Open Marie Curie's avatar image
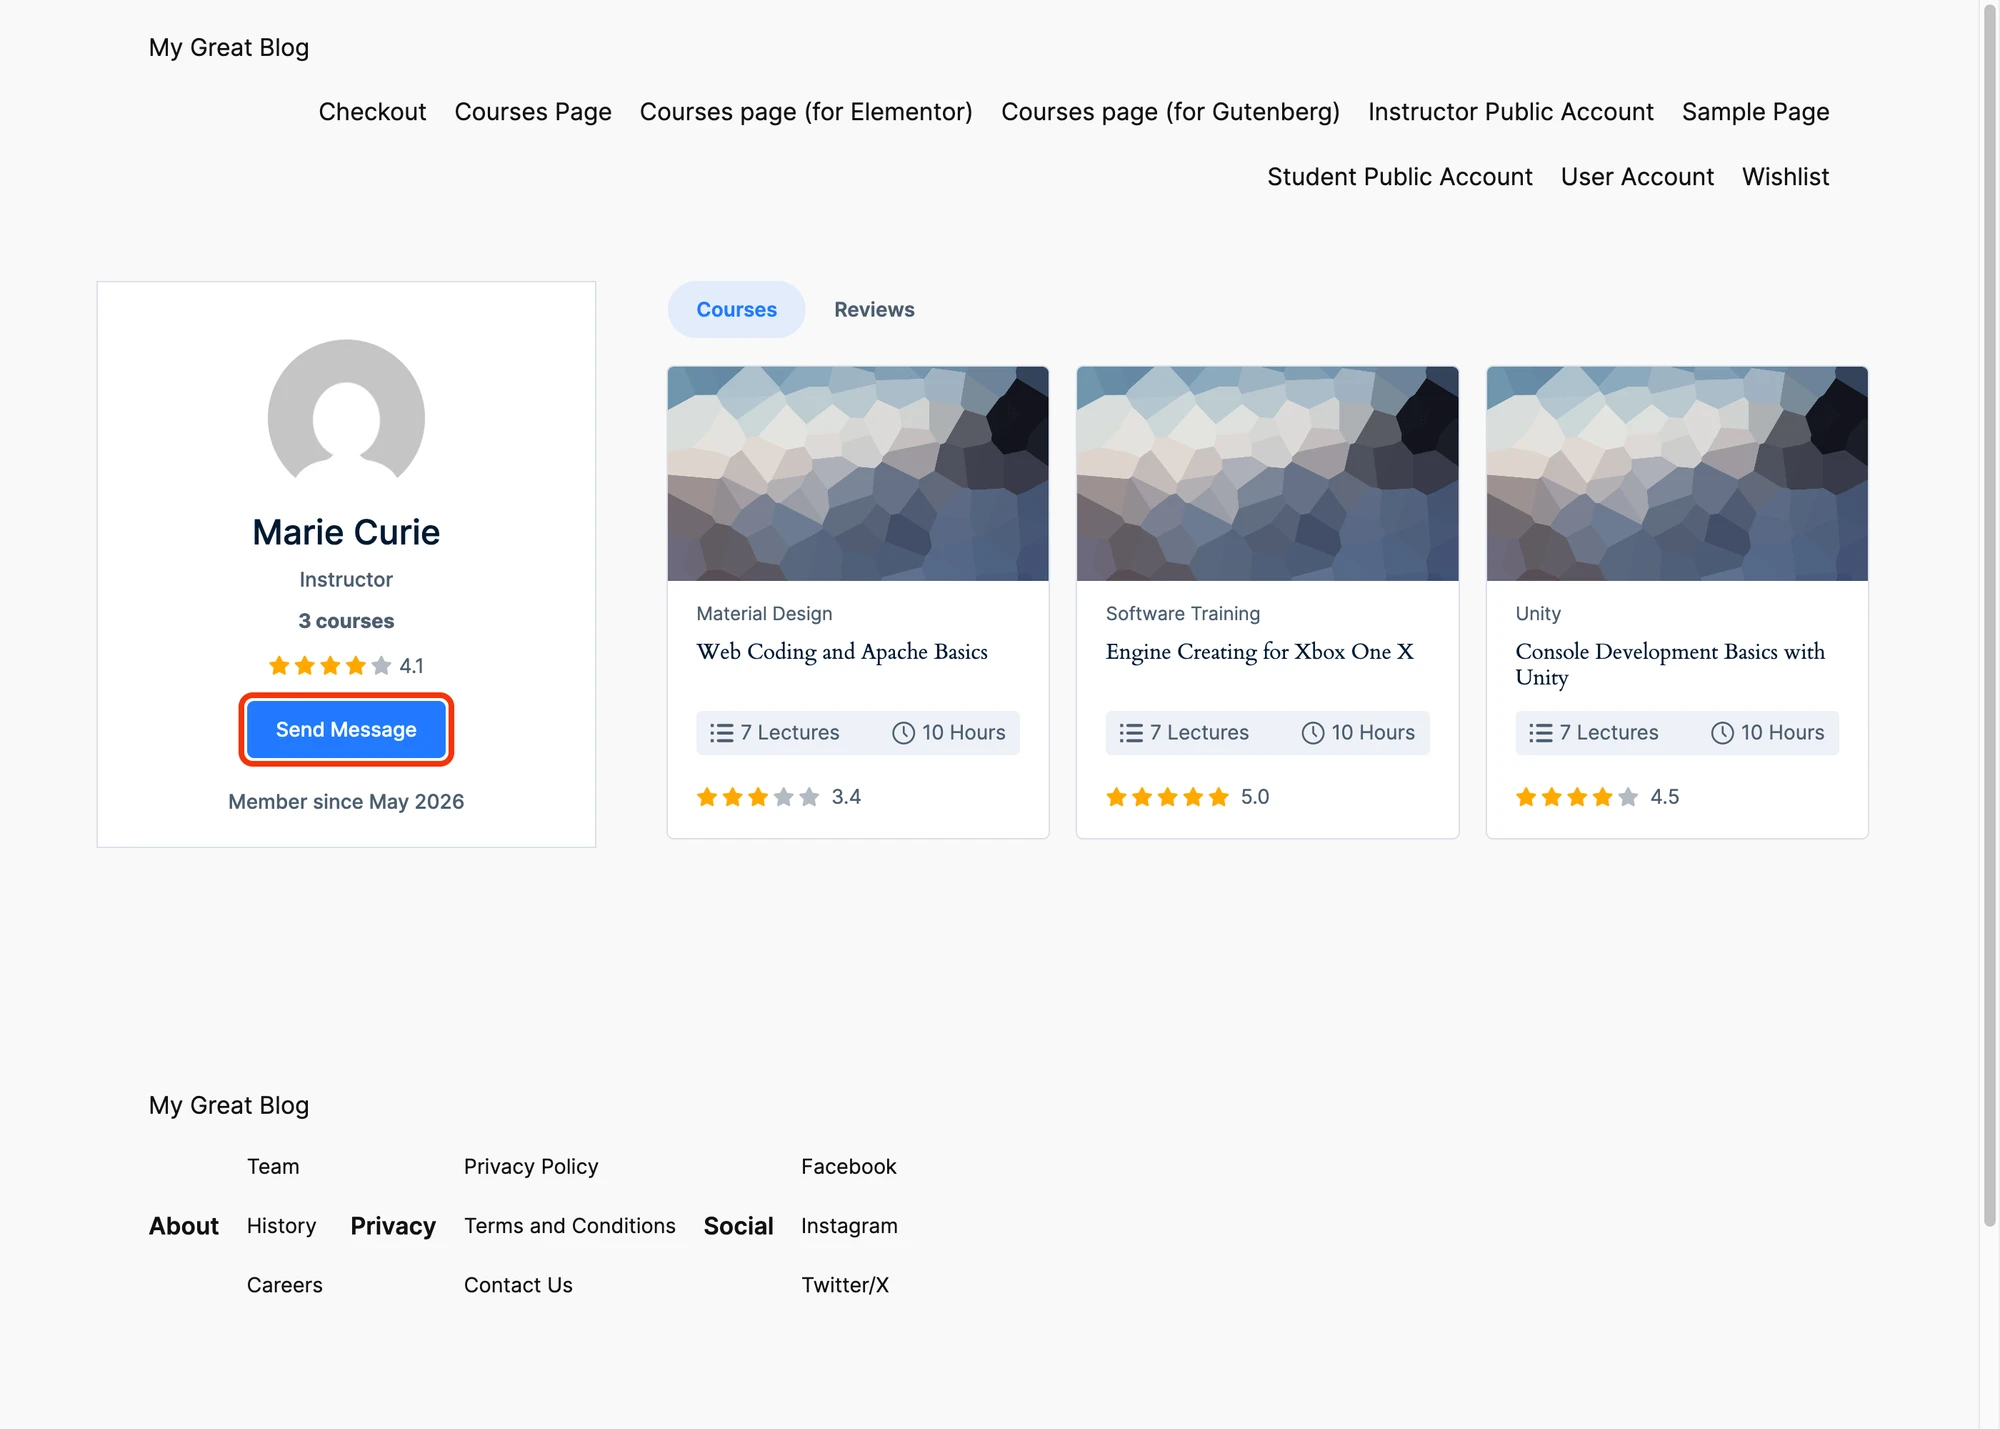 tap(346, 417)
